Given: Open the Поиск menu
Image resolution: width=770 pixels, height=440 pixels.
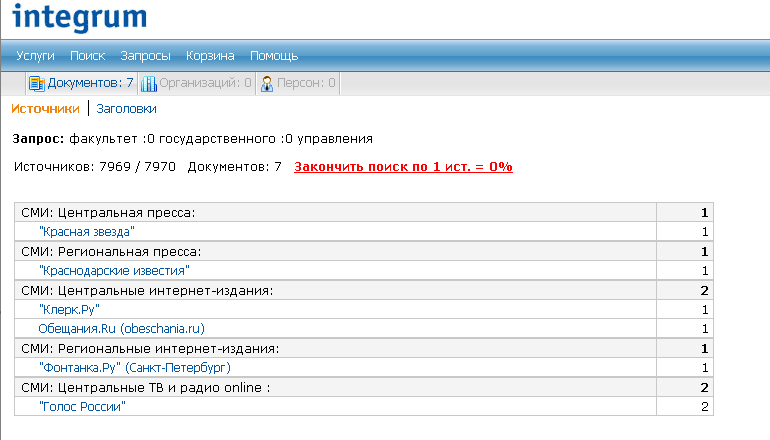Looking at the screenshot, I should [x=87, y=56].
